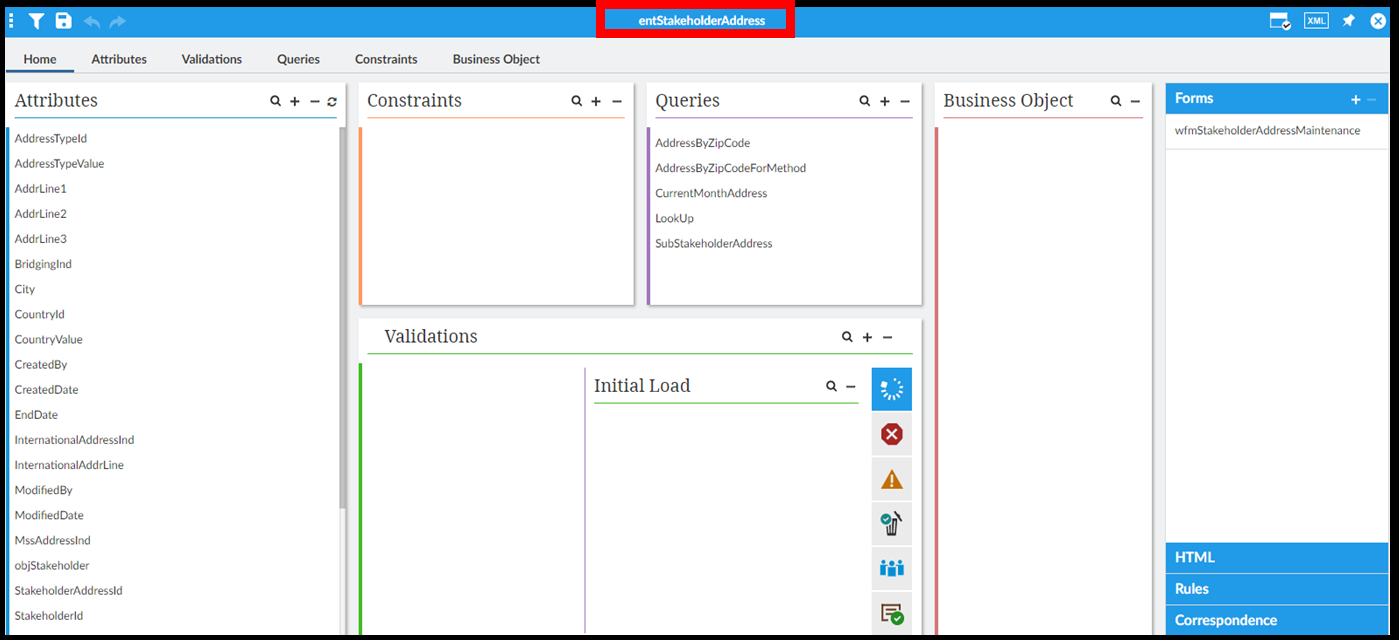The width and height of the screenshot is (1399, 640).
Task: Select the AddressByZipCodeForMethod query
Action: (x=730, y=168)
